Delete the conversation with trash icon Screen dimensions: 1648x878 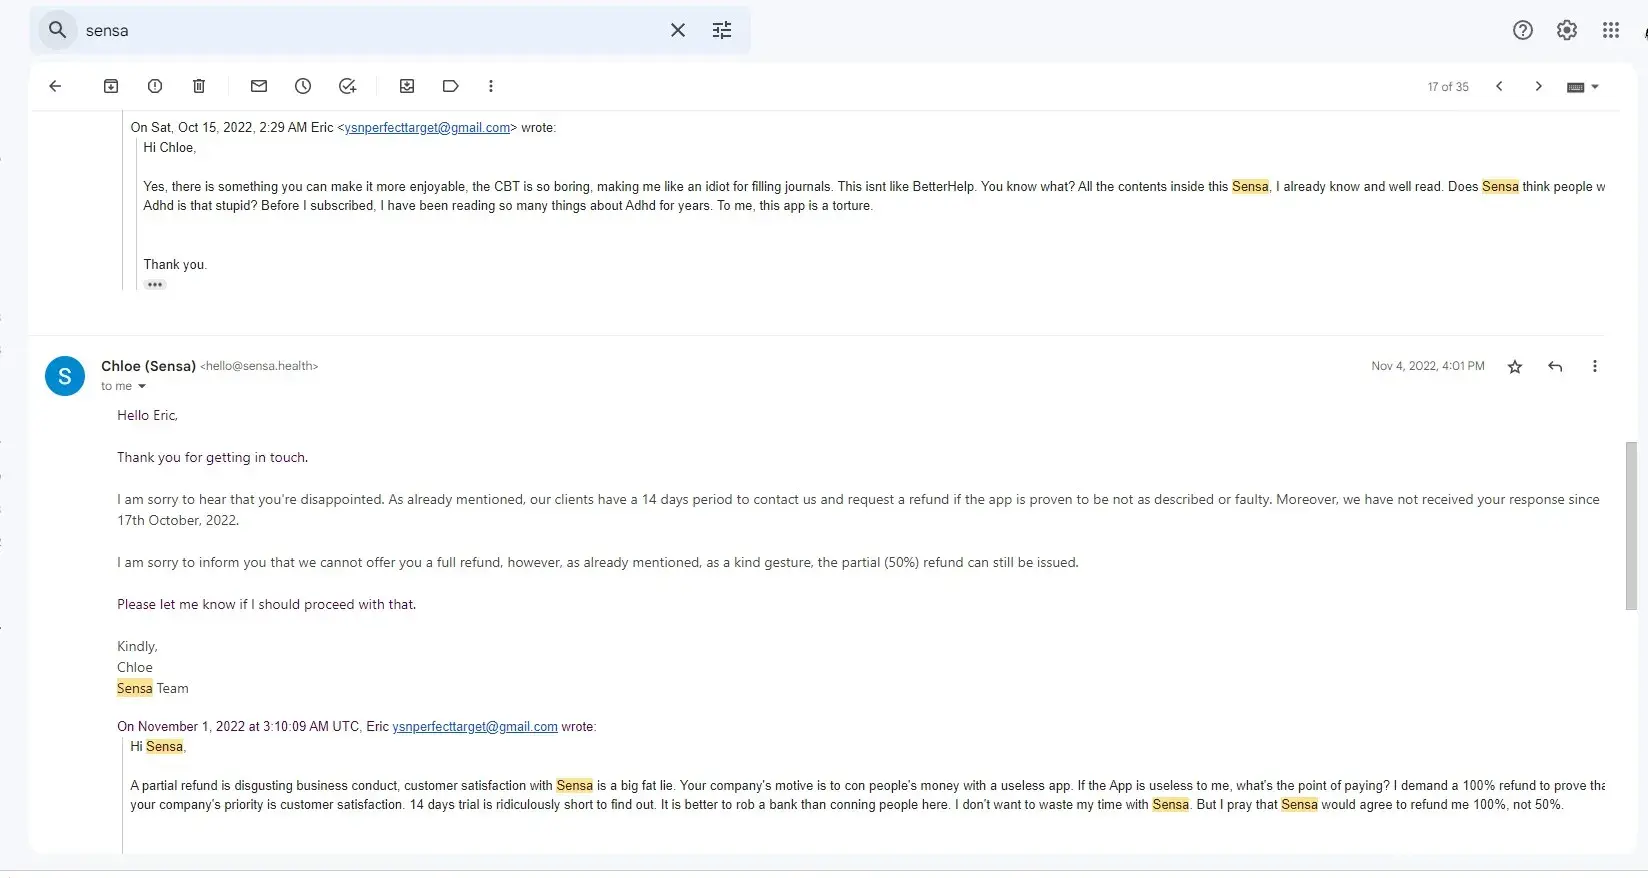[x=199, y=86]
